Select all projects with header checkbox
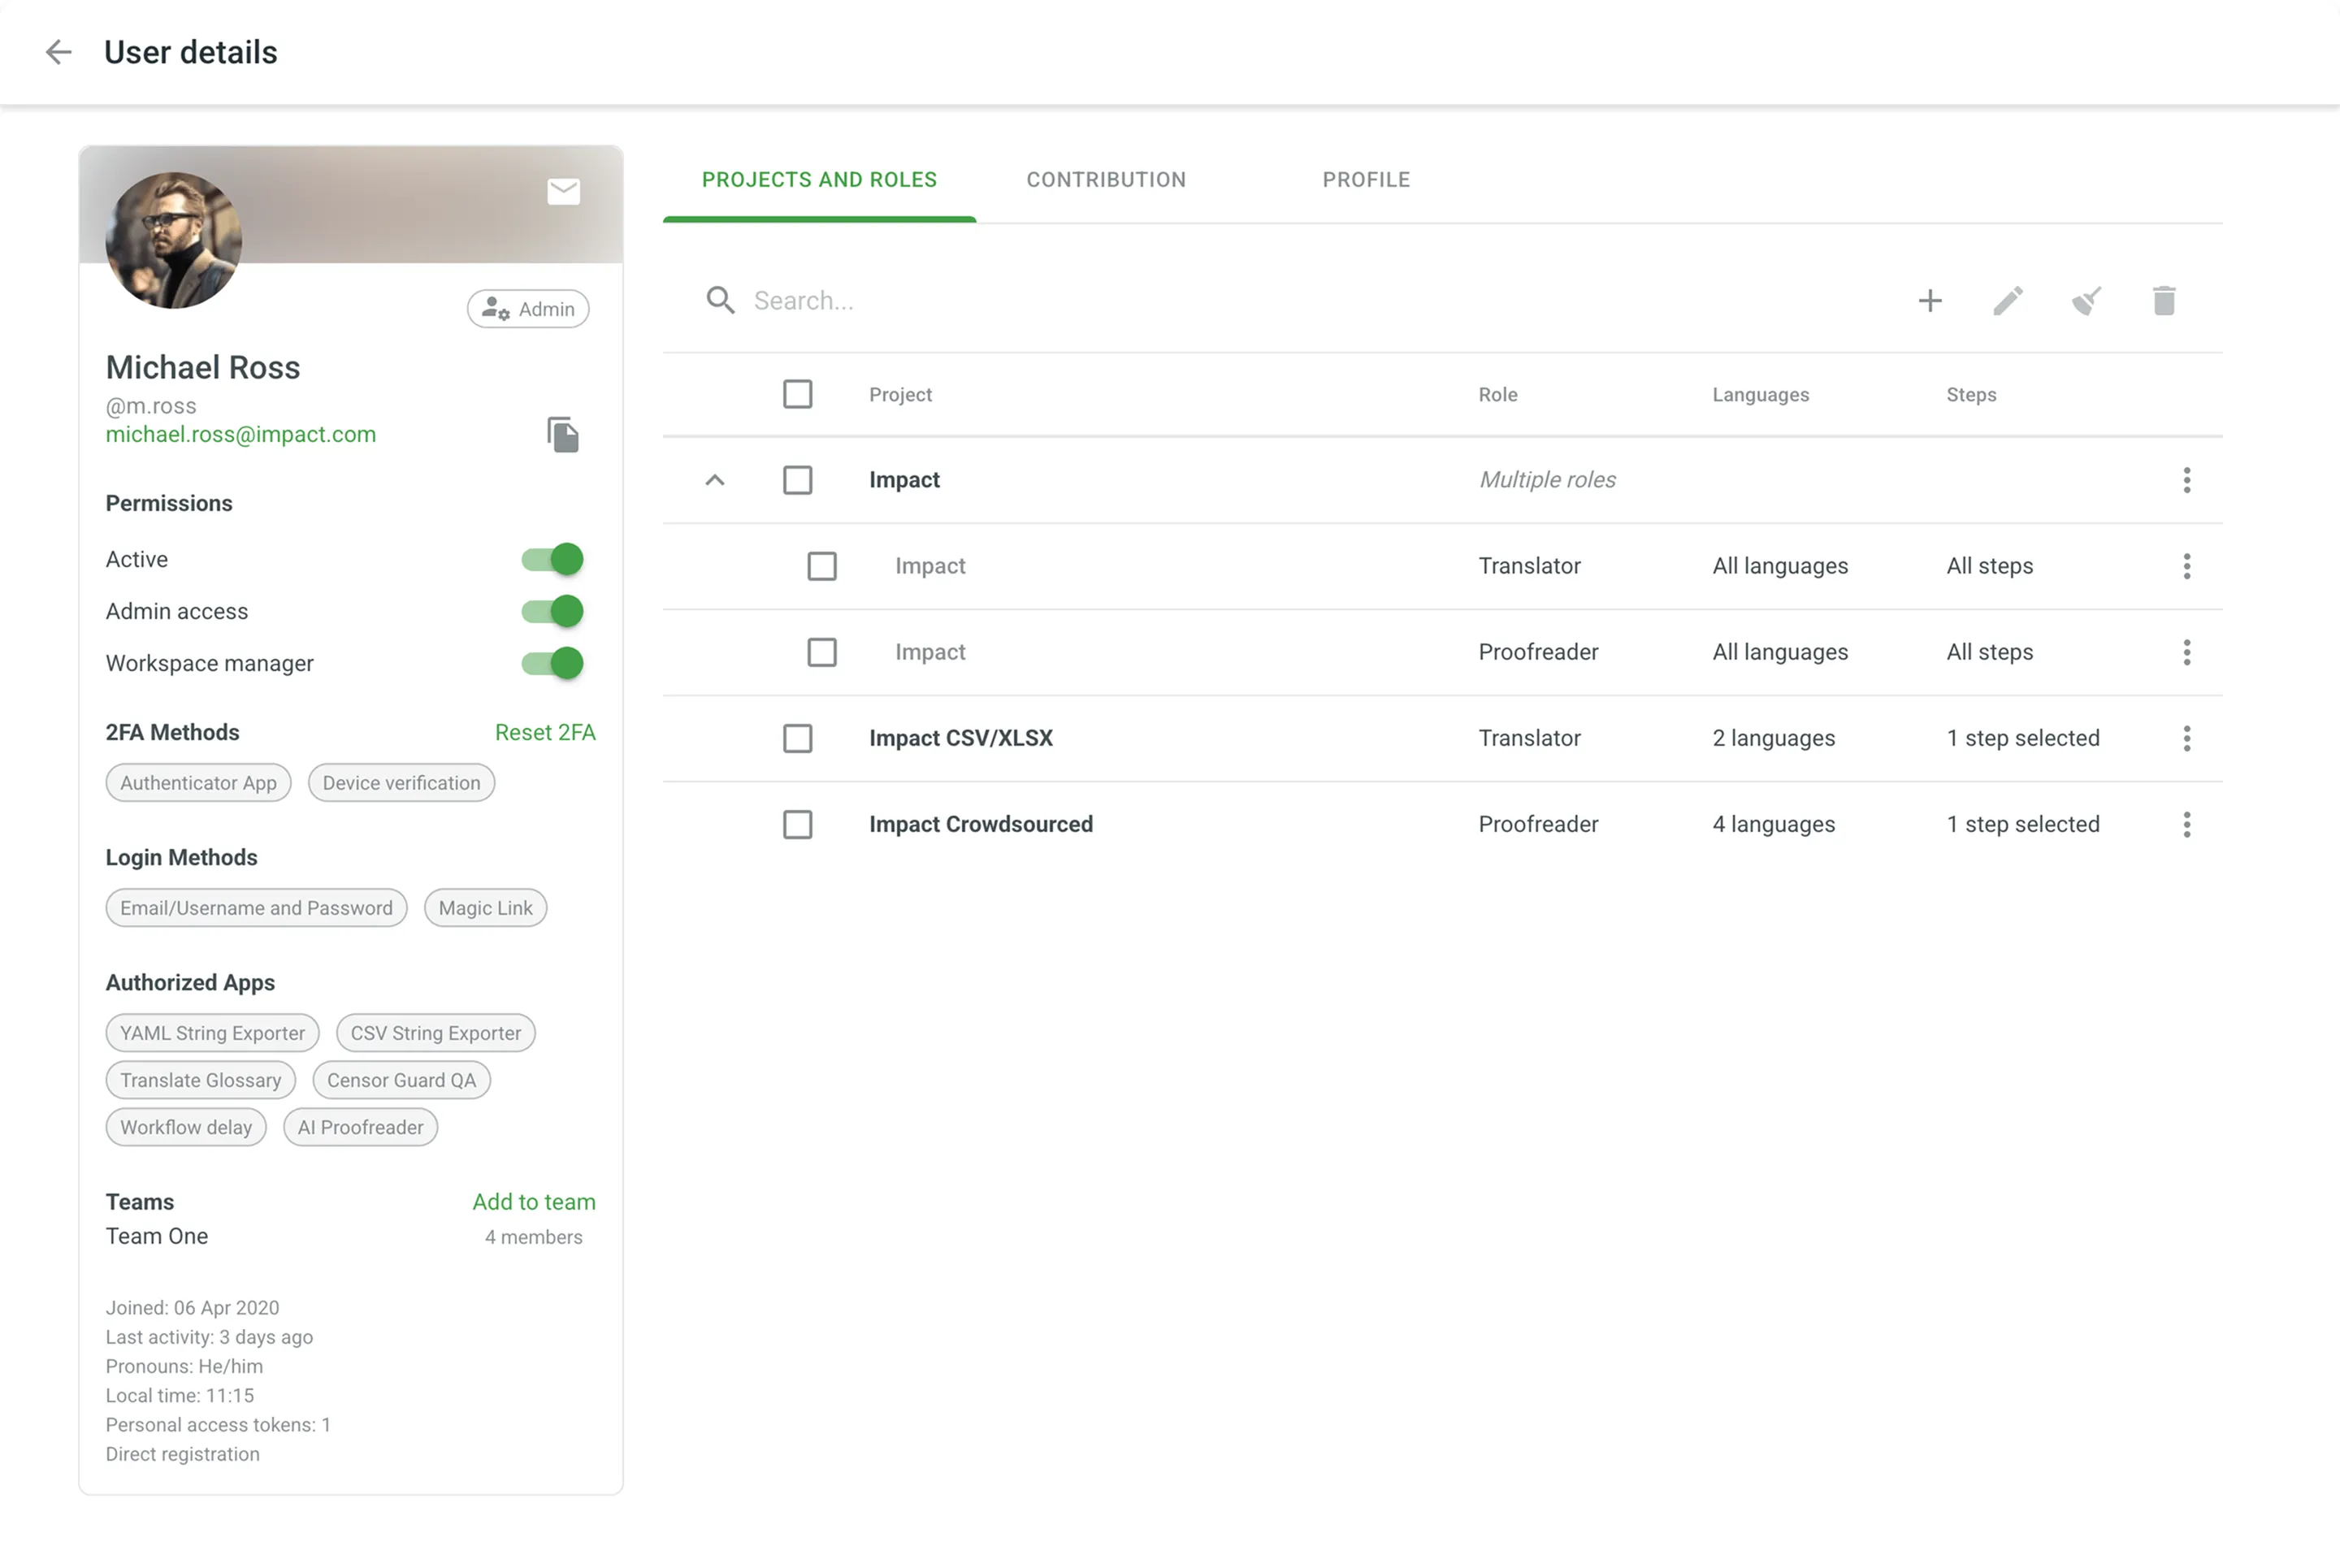 pos(797,394)
